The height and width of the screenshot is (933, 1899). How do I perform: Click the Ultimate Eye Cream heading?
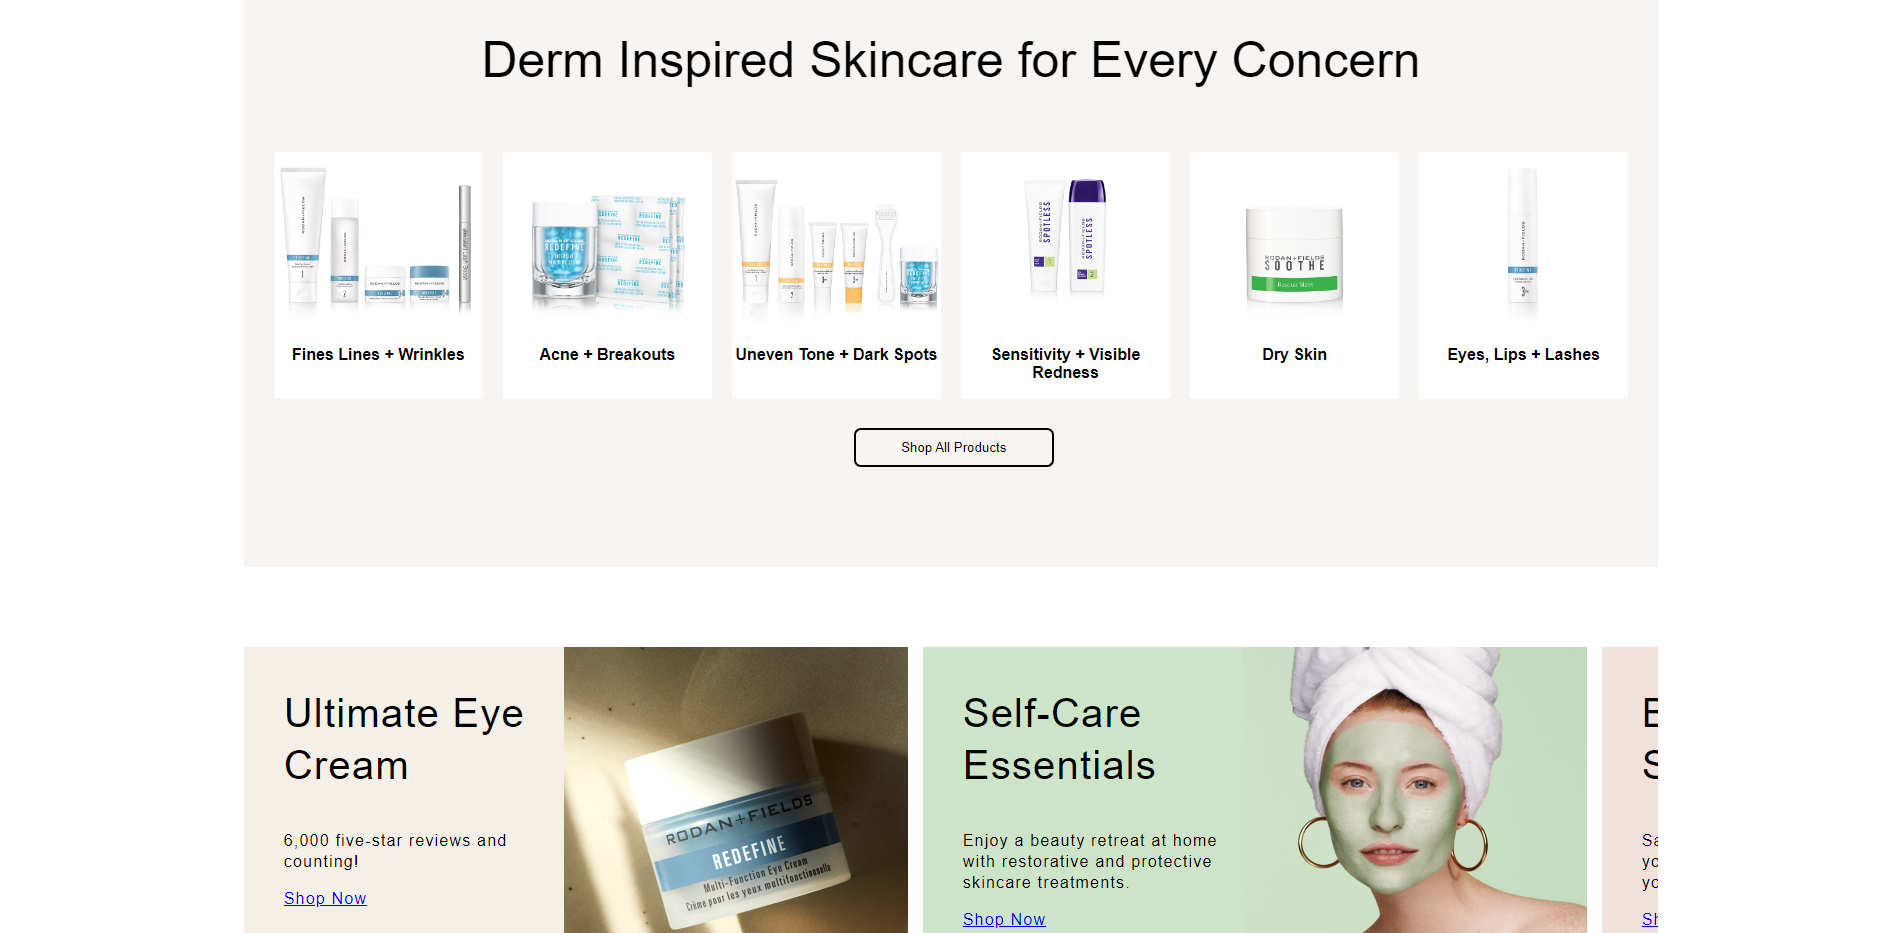(403, 739)
